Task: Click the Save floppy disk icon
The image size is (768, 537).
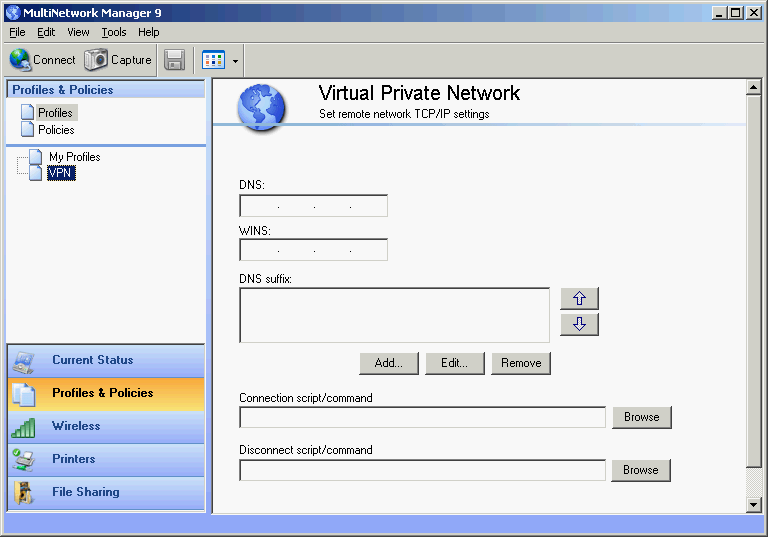Action: [174, 60]
